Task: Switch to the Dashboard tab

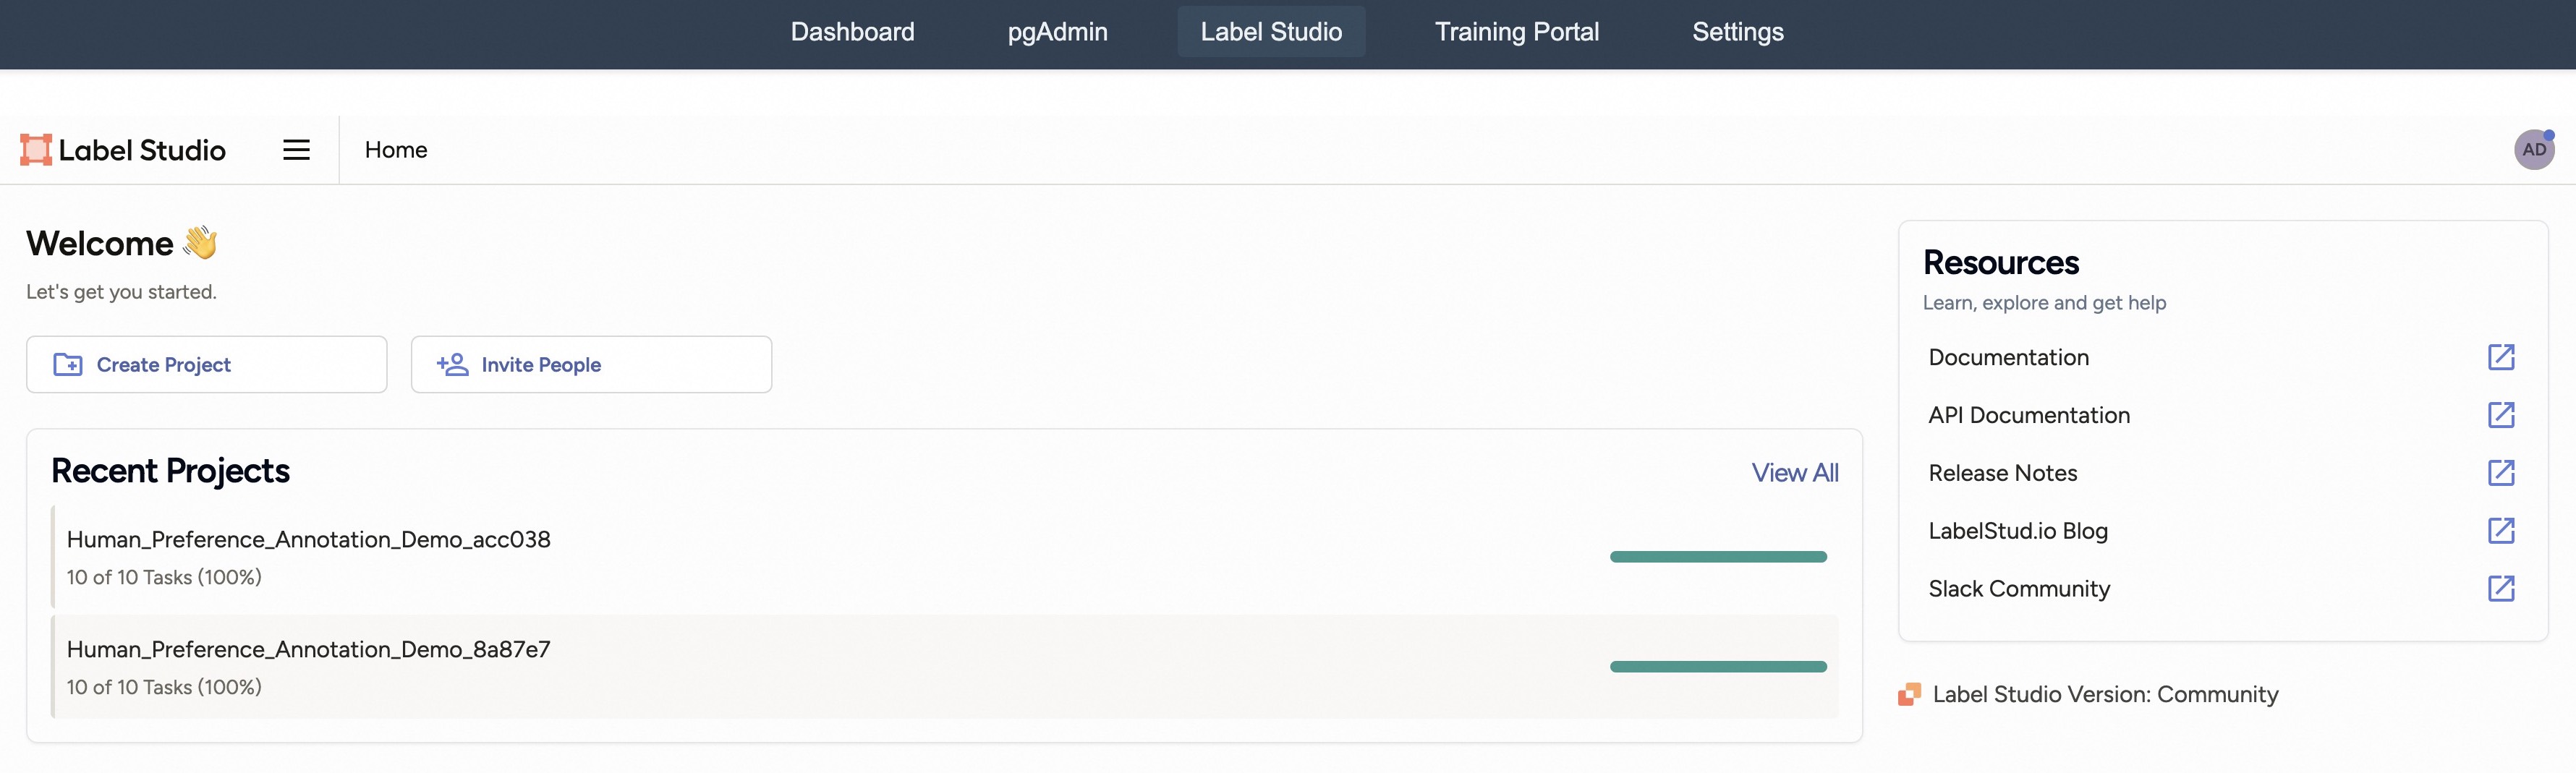Action: point(852,32)
